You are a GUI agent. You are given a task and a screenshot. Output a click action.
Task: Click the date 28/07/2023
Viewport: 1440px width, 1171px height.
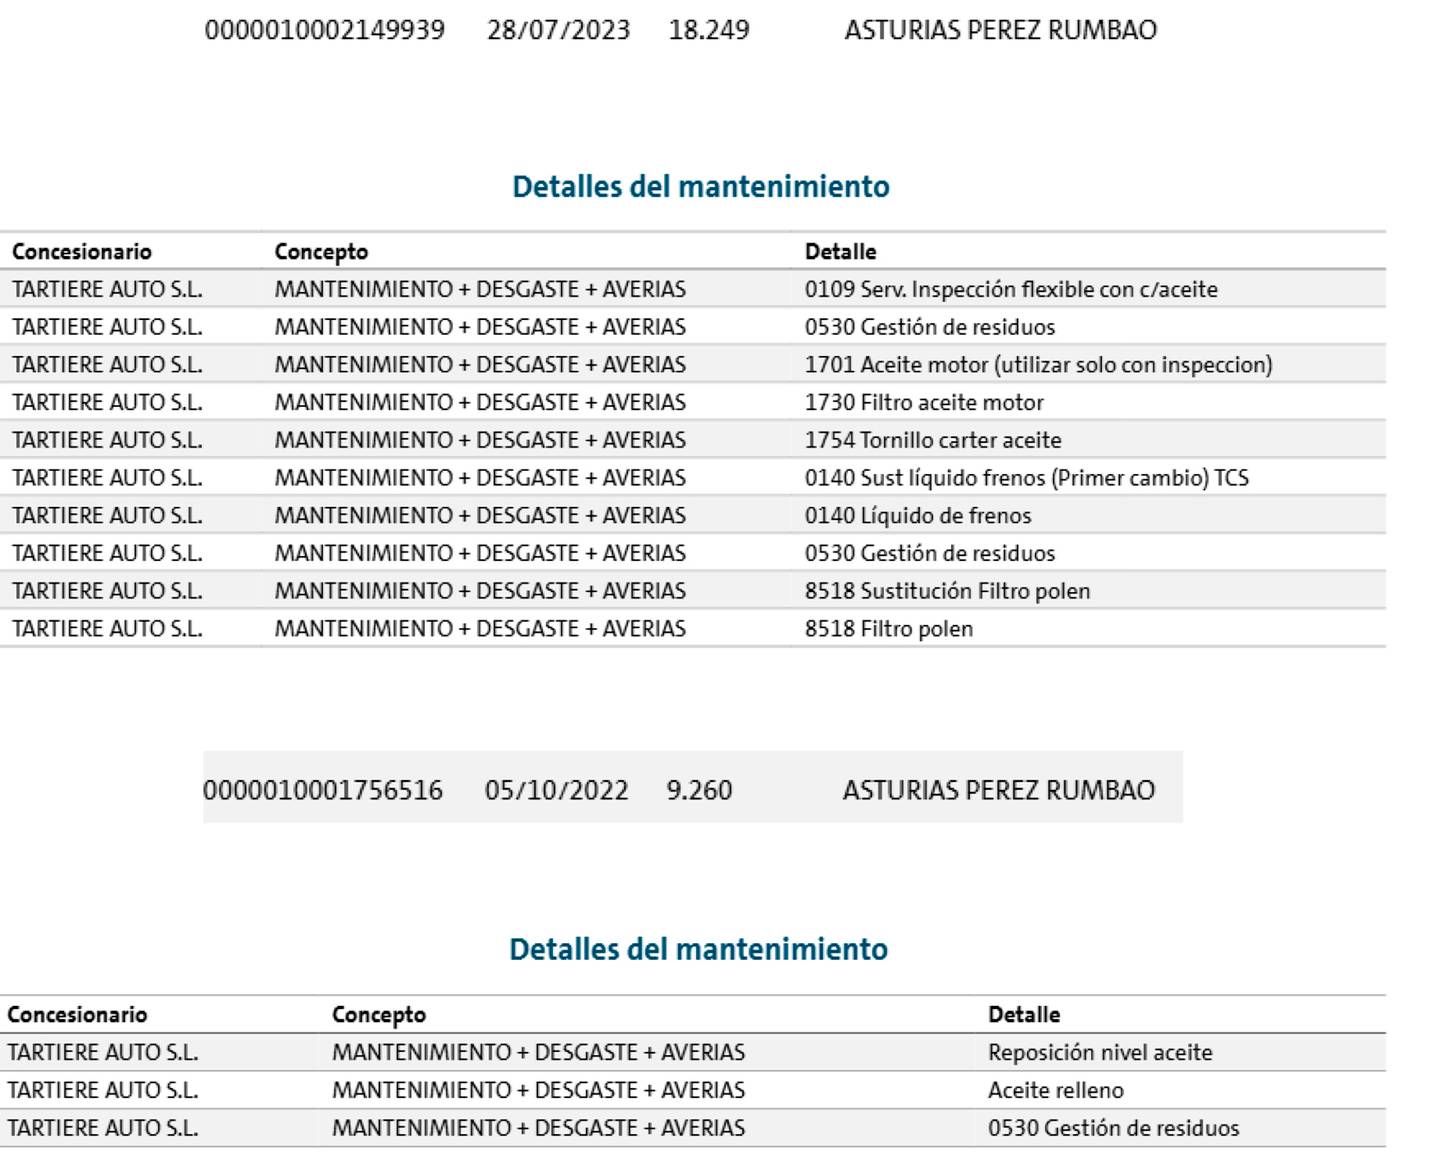pos(558,30)
